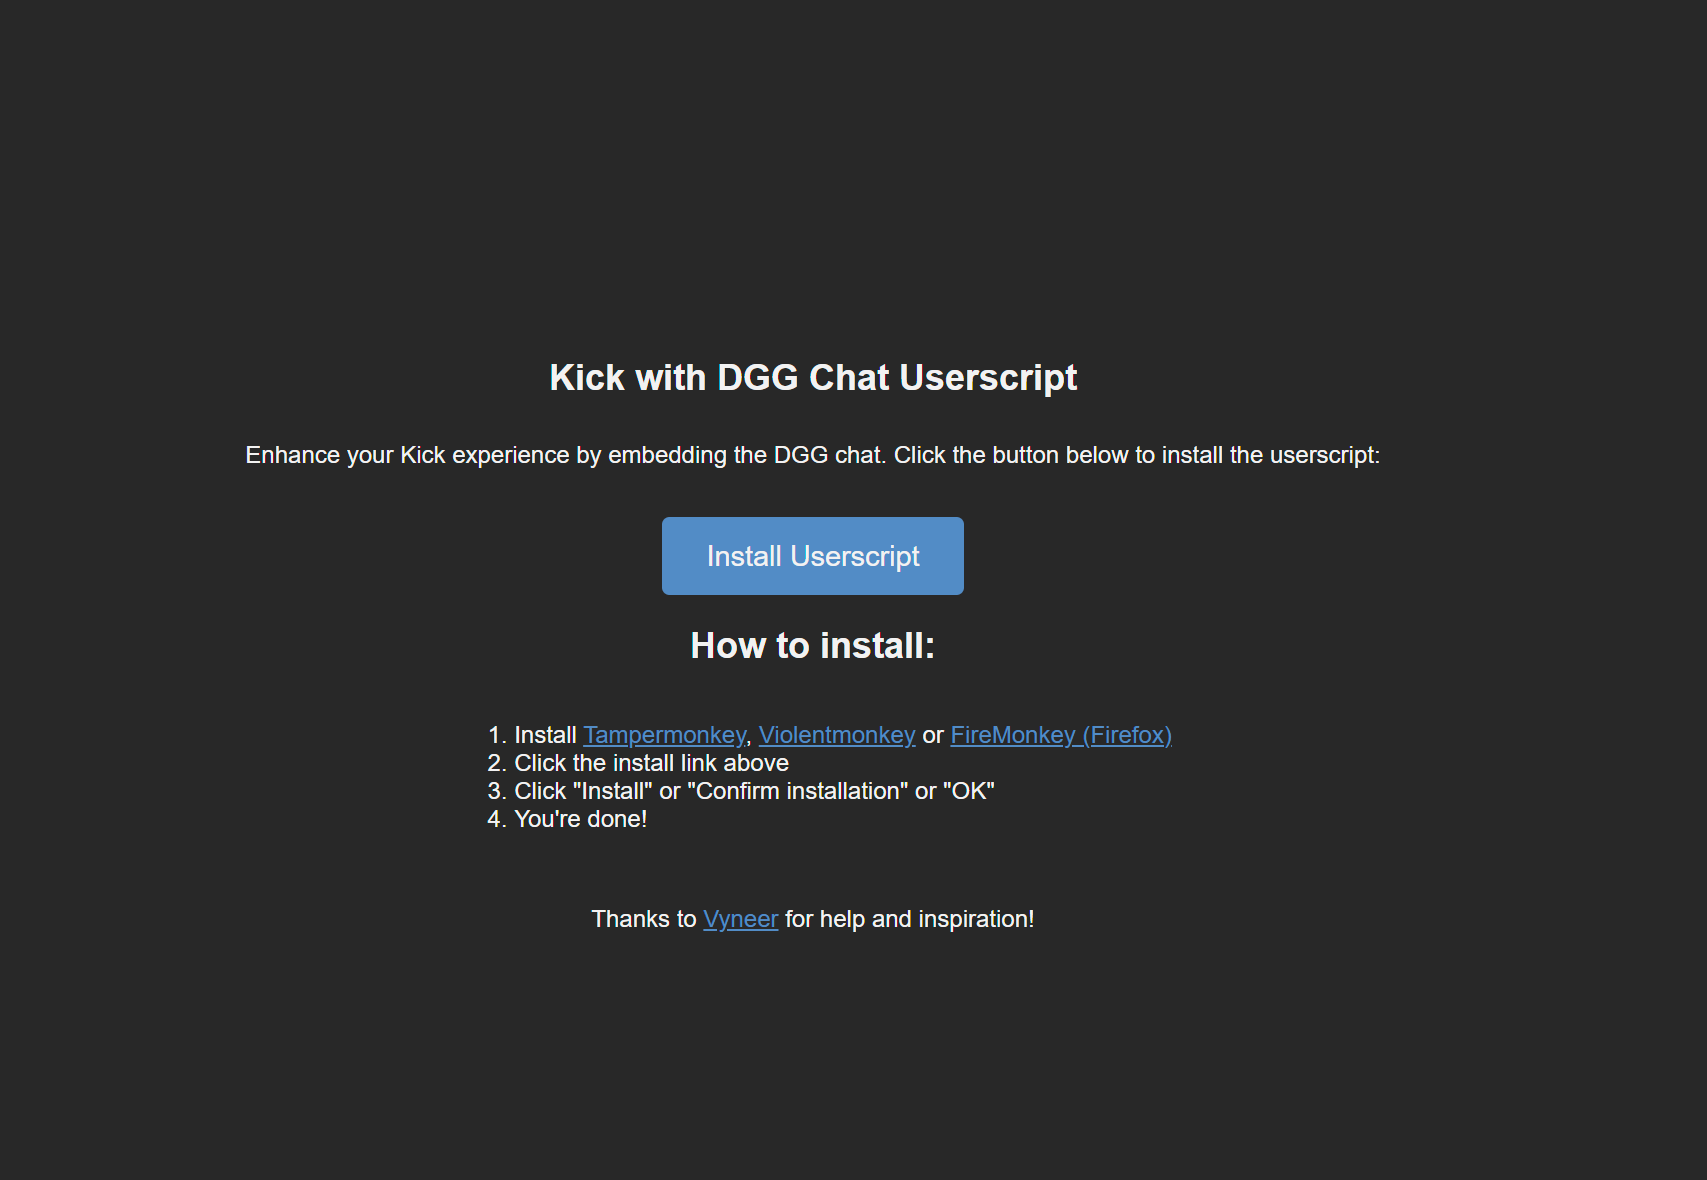Visit Vyneer's linked page
The image size is (1707, 1180).
point(740,919)
